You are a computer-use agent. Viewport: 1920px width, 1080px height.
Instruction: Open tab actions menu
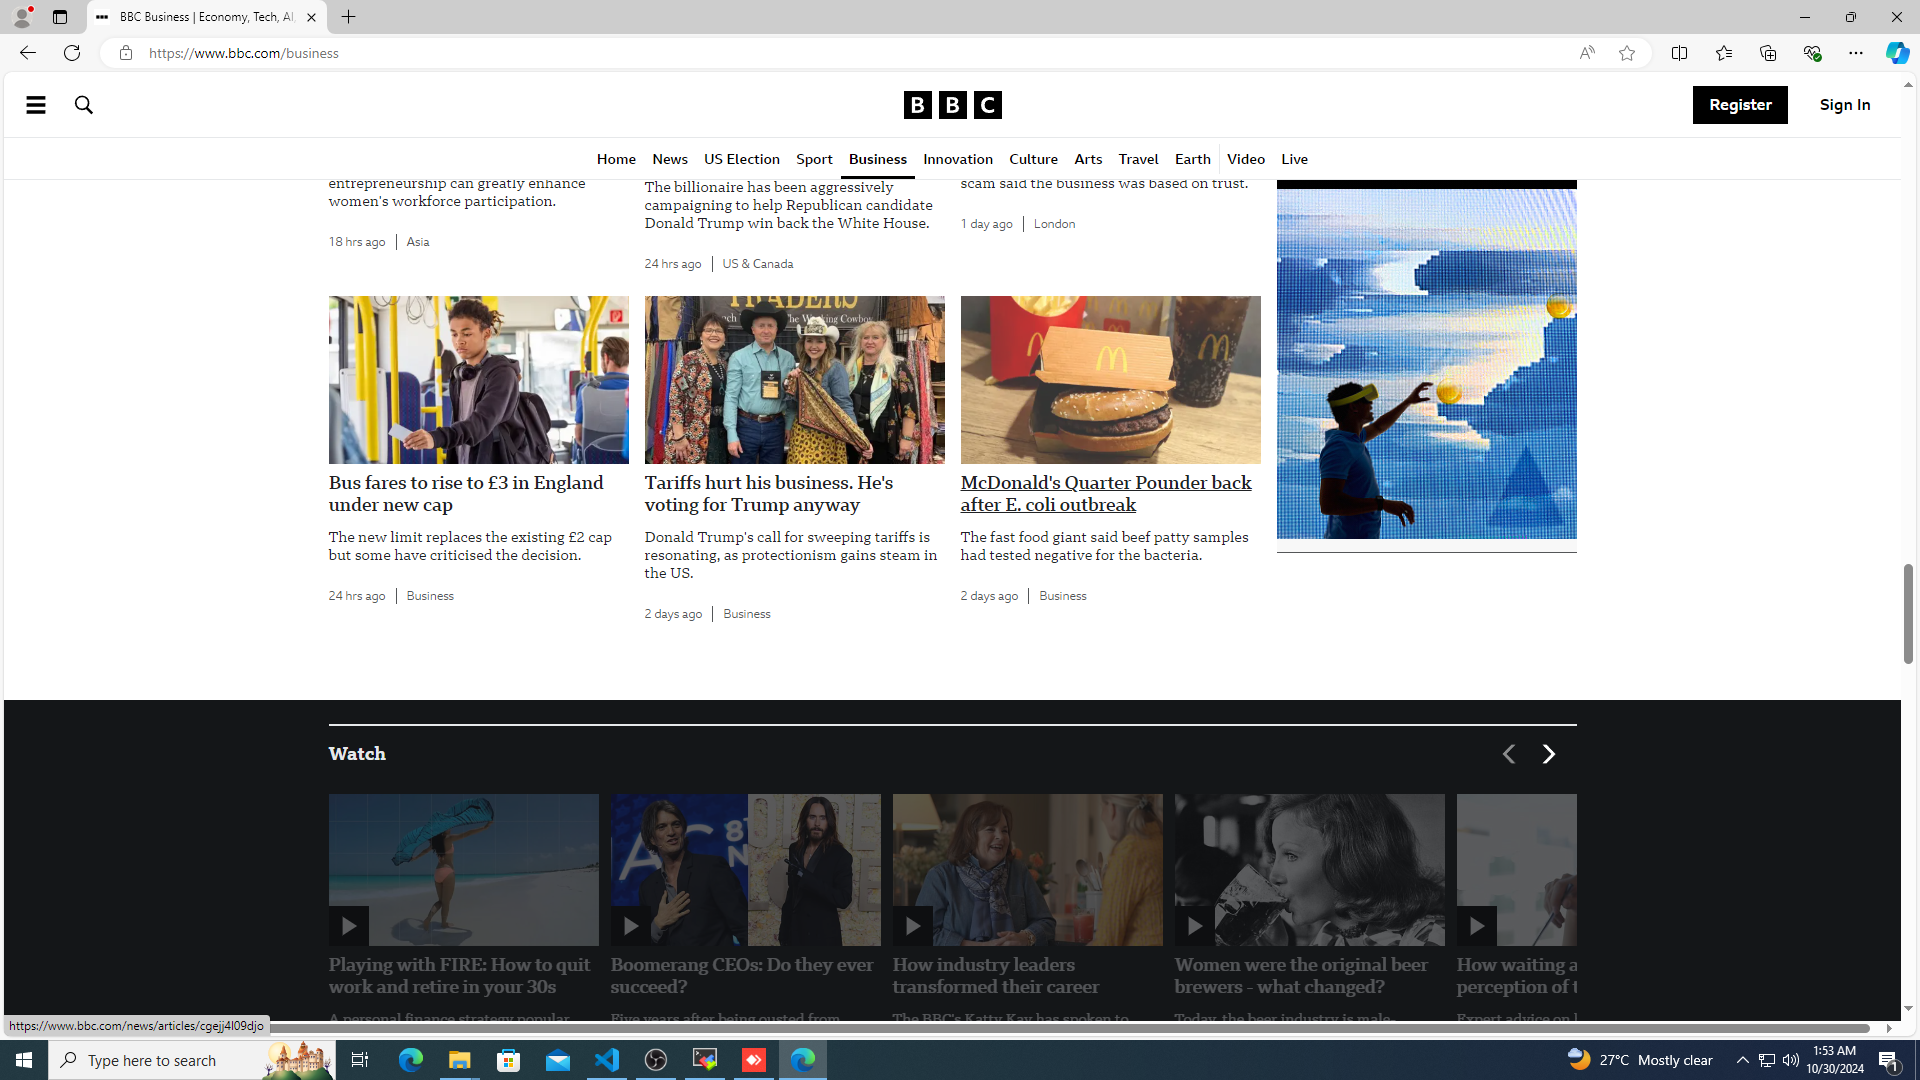click(60, 17)
